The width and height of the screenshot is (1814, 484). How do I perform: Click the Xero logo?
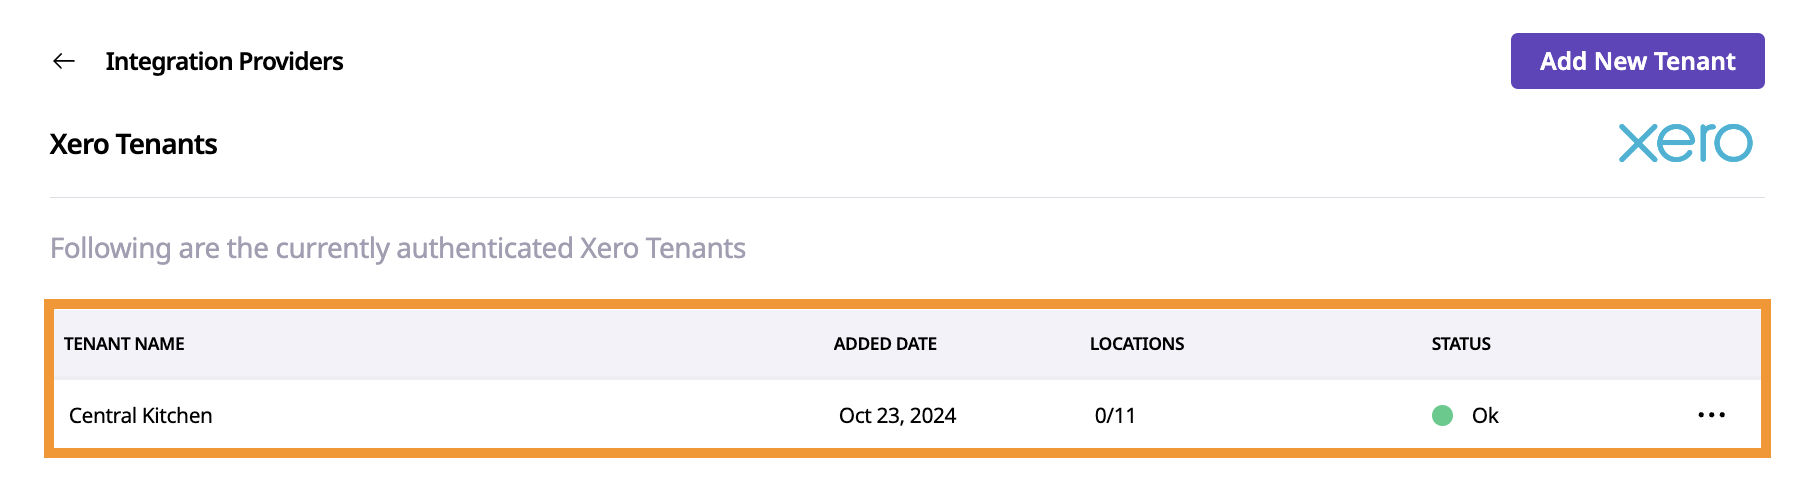(1685, 143)
